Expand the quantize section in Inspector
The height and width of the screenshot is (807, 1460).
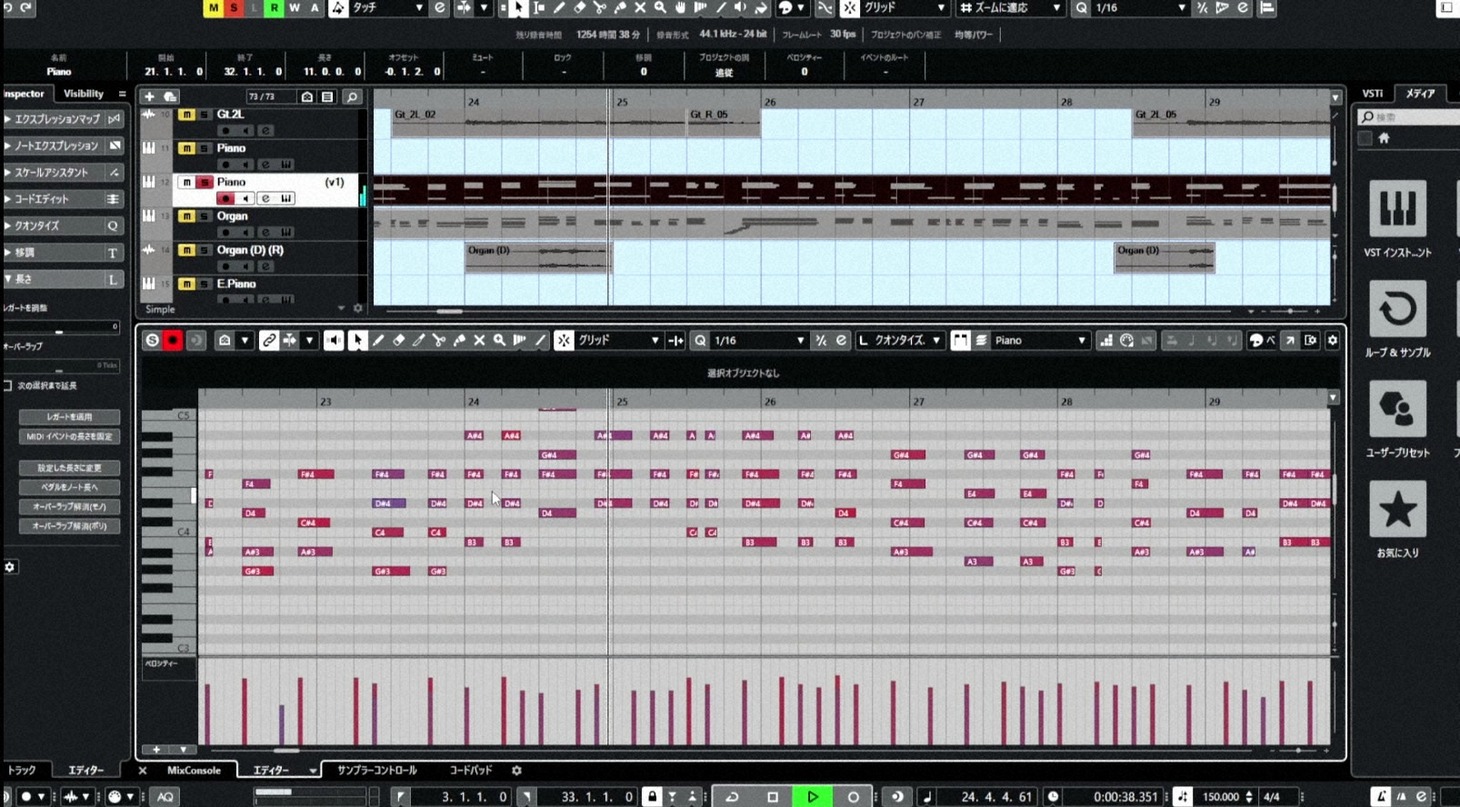pyautogui.click(x=60, y=226)
